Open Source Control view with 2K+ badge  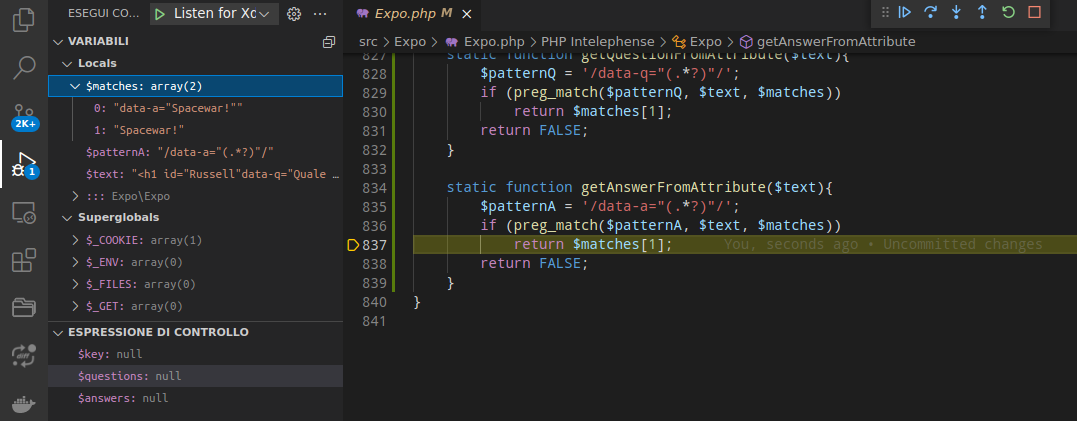point(23,115)
